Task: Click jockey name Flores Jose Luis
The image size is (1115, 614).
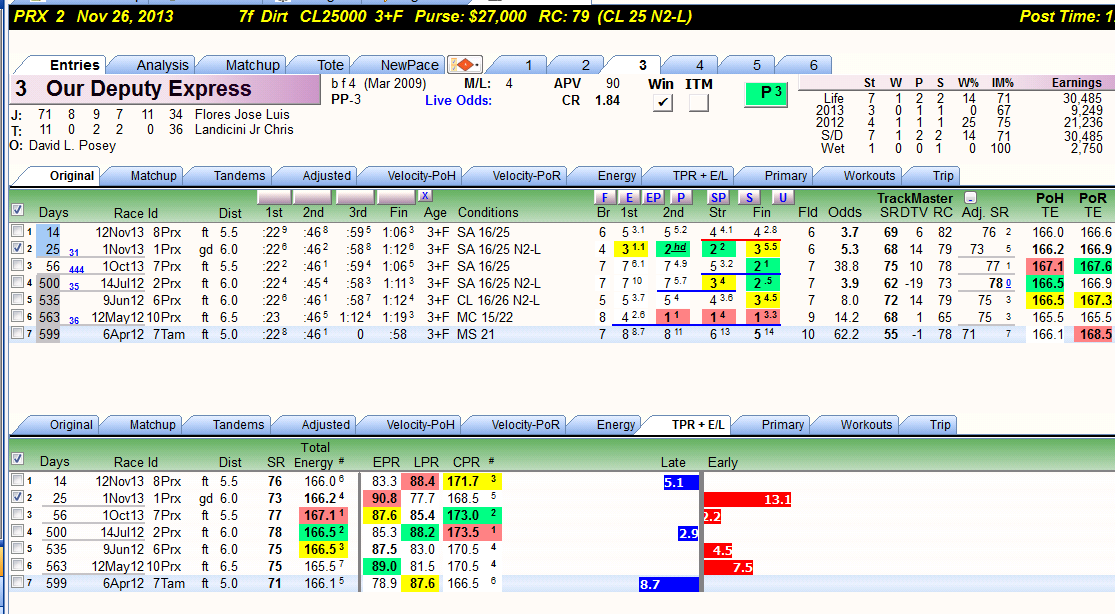Action: tap(242, 114)
